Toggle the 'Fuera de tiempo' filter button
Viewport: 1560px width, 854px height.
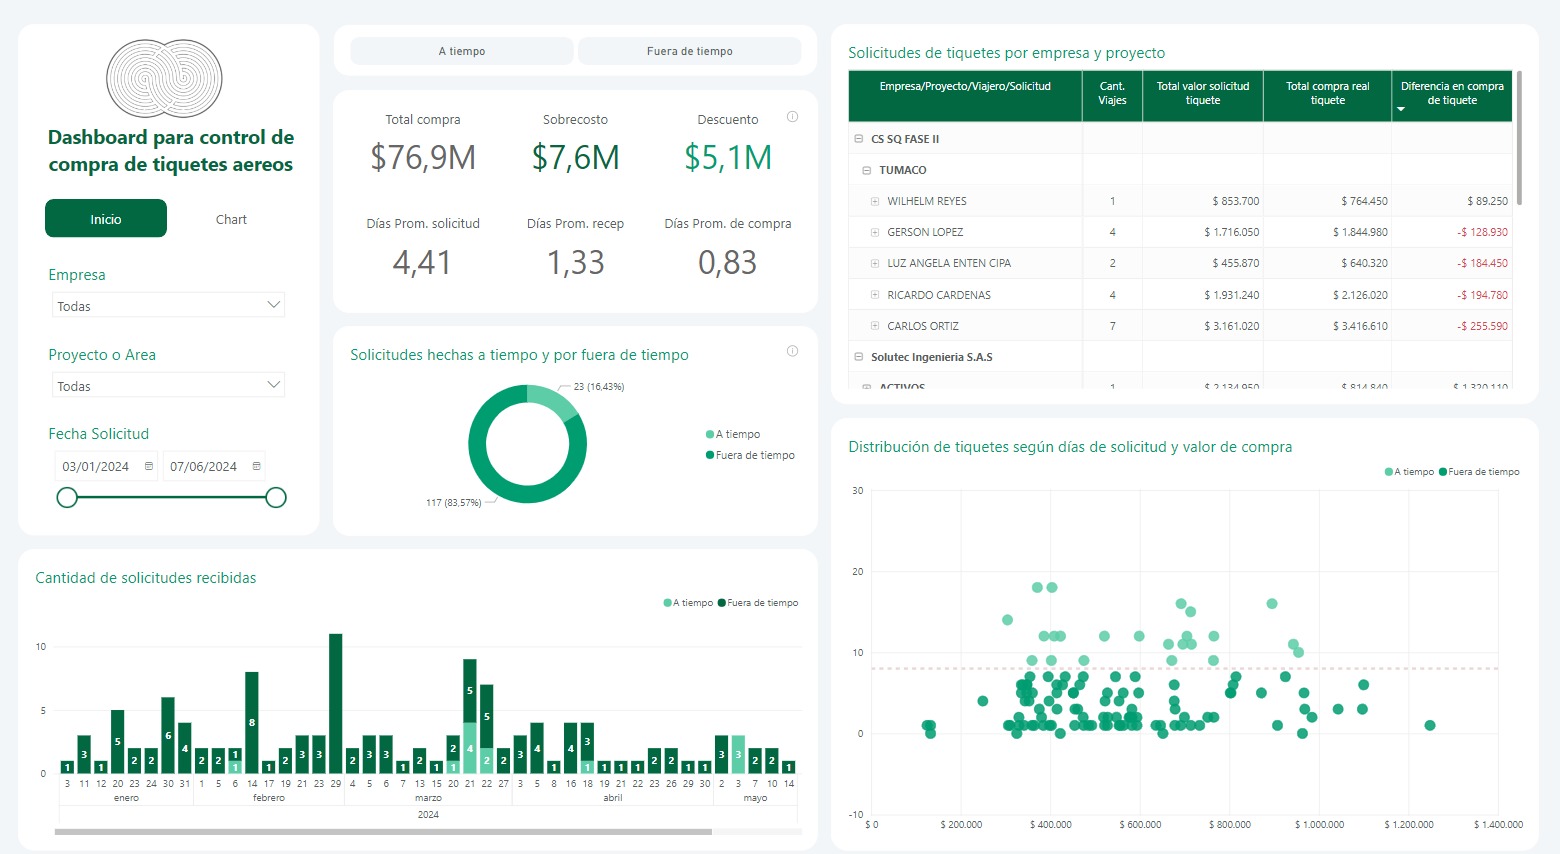click(689, 51)
